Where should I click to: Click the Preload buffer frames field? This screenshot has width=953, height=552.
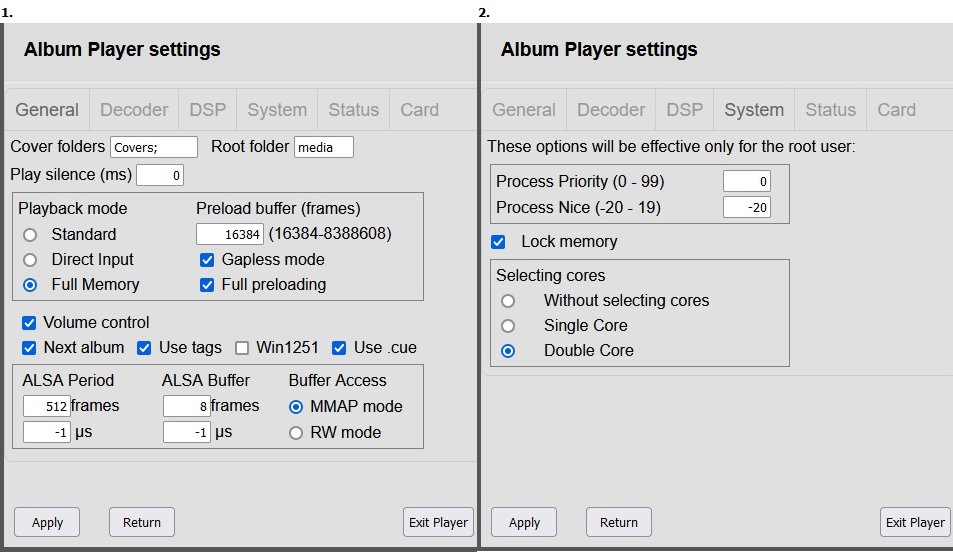(230, 234)
